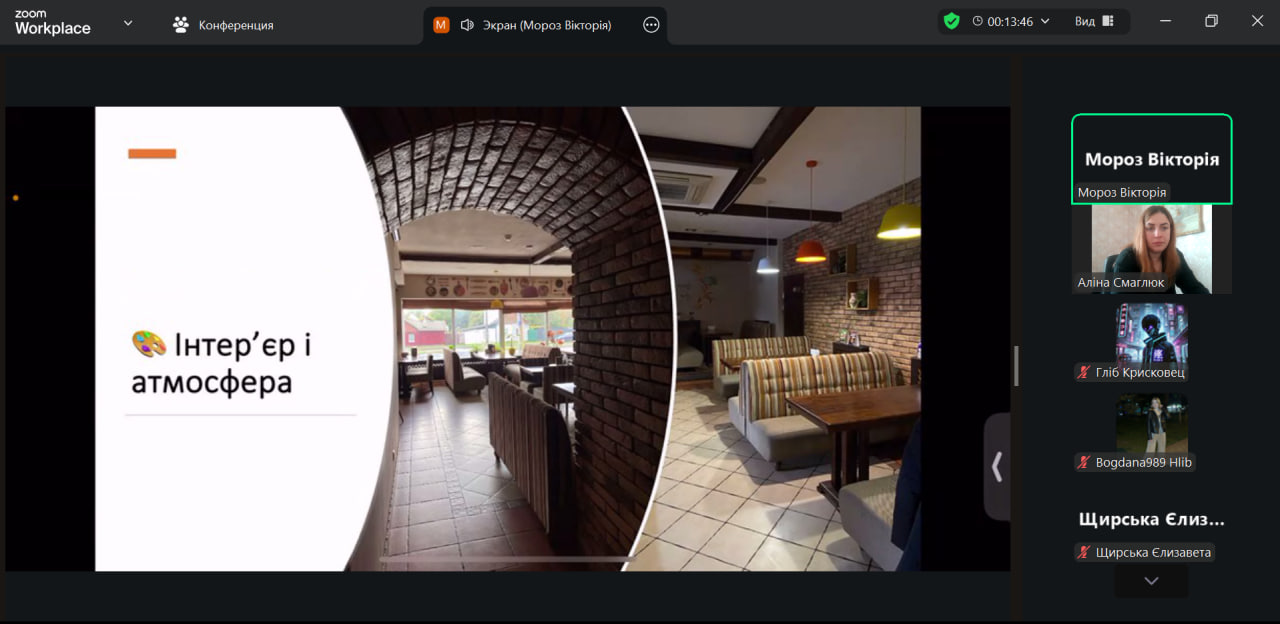This screenshot has width=1280, height=624.
Task: Open the three-dot more options in the screen tab
Action: point(651,25)
